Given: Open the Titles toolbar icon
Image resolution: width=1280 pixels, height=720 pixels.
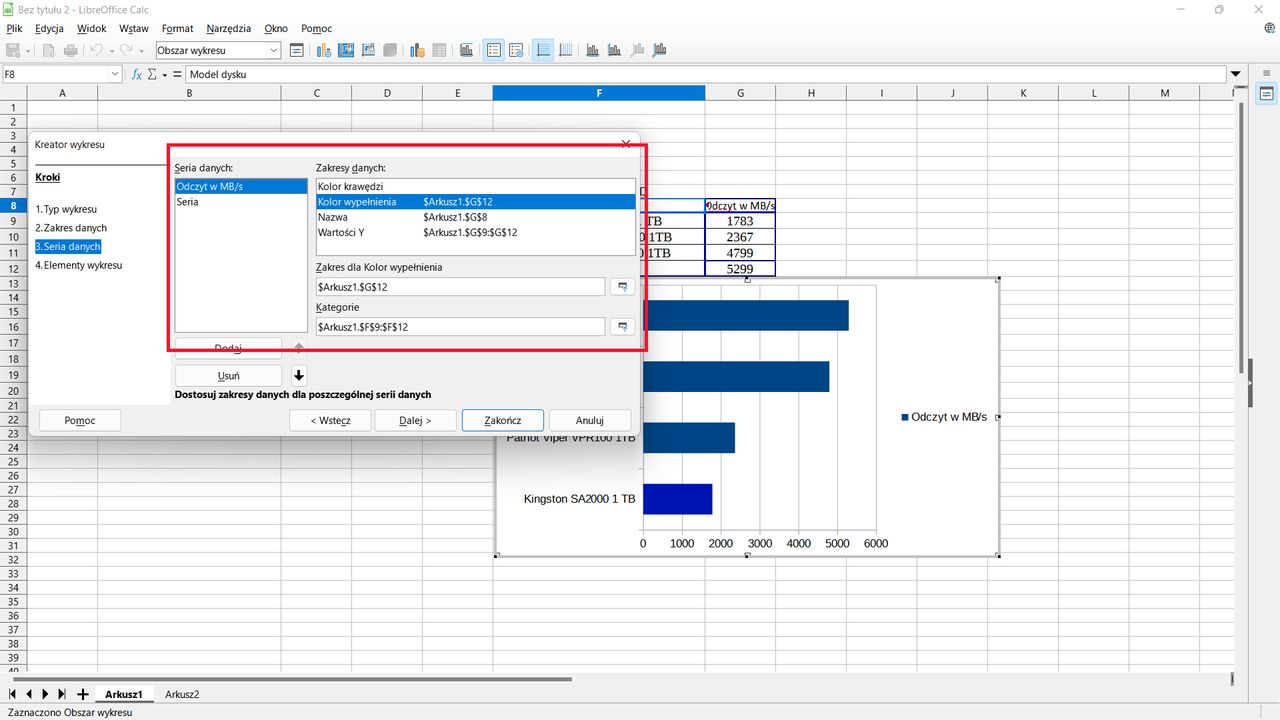Looking at the screenshot, I should [x=466, y=50].
